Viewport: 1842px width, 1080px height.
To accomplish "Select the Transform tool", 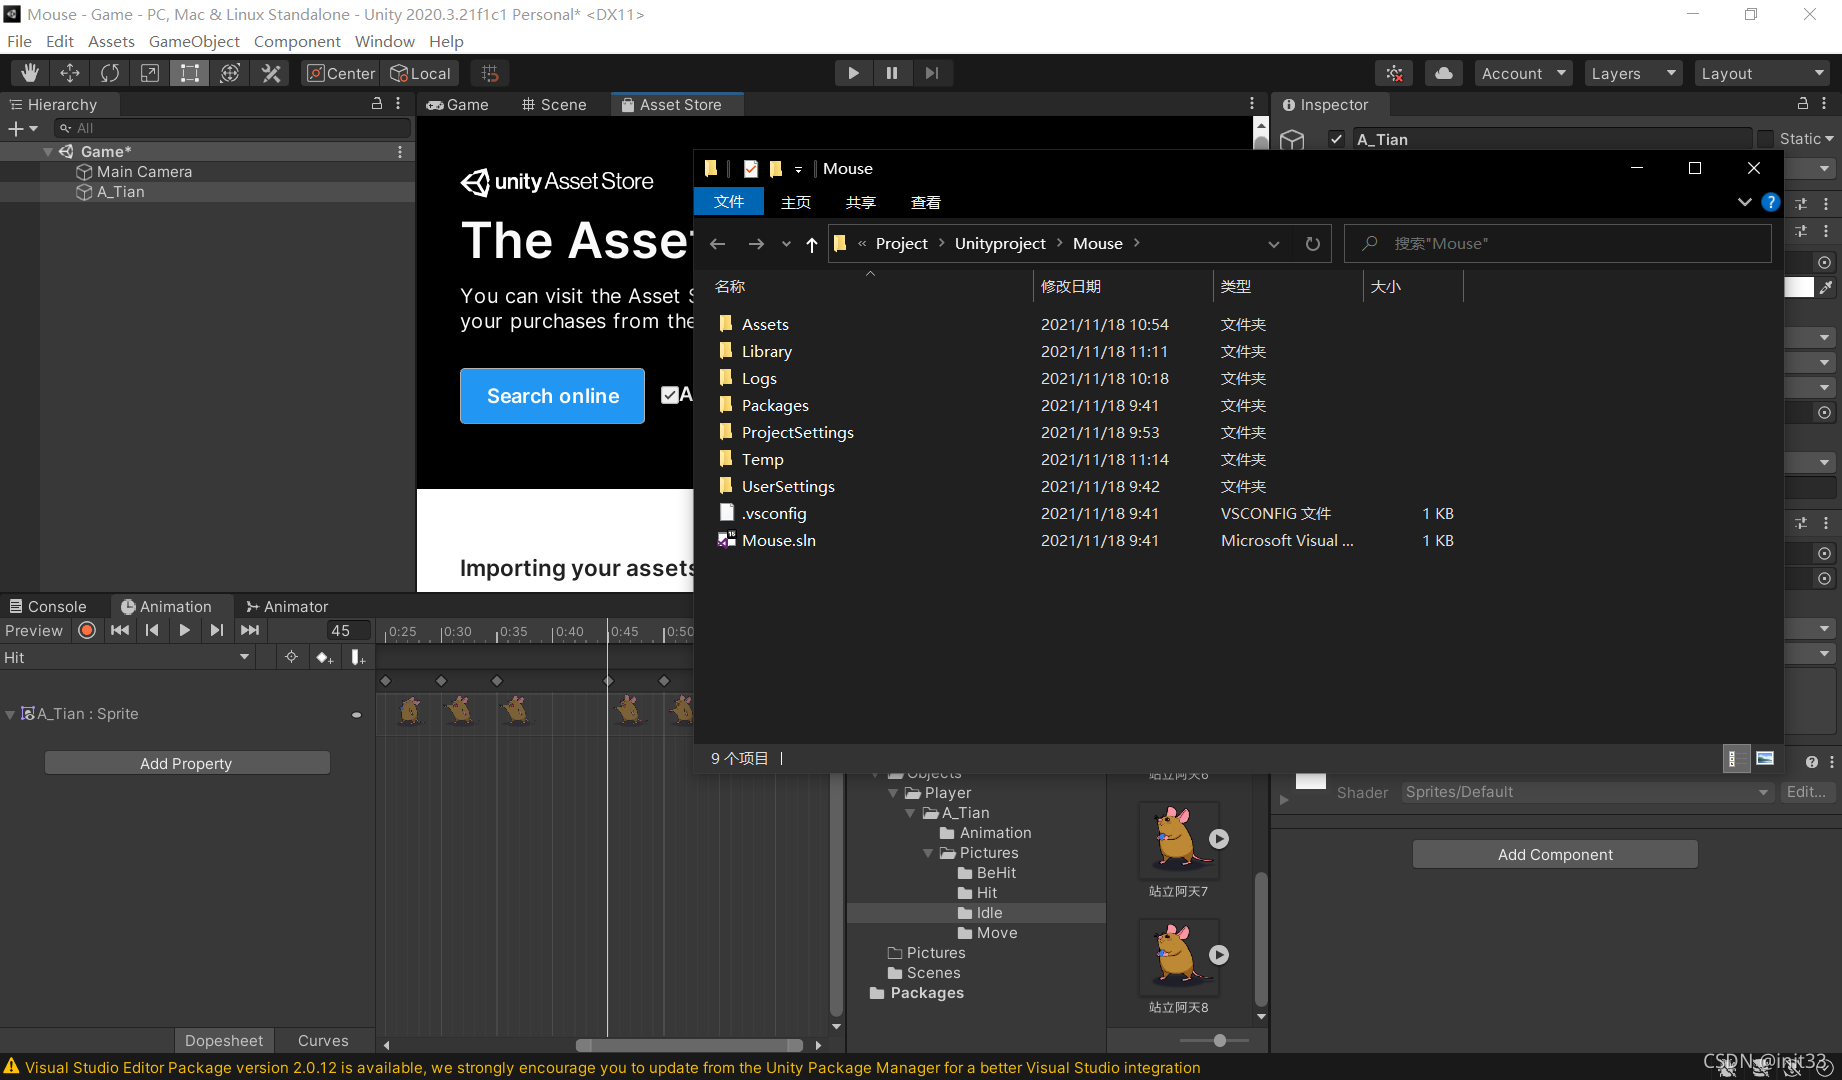I will click(230, 73).
